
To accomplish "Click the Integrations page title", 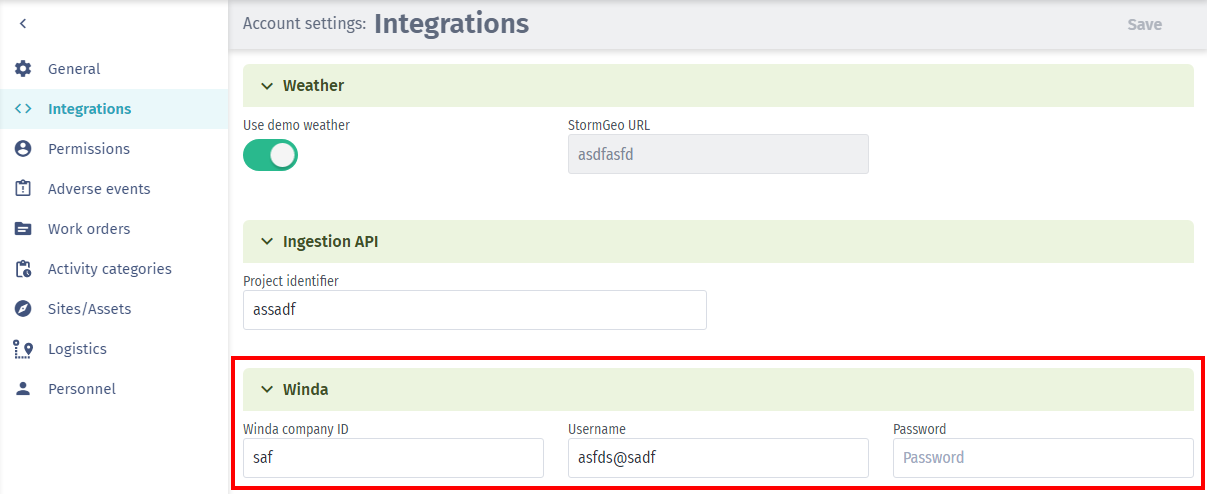I will (x=451, y=23).
